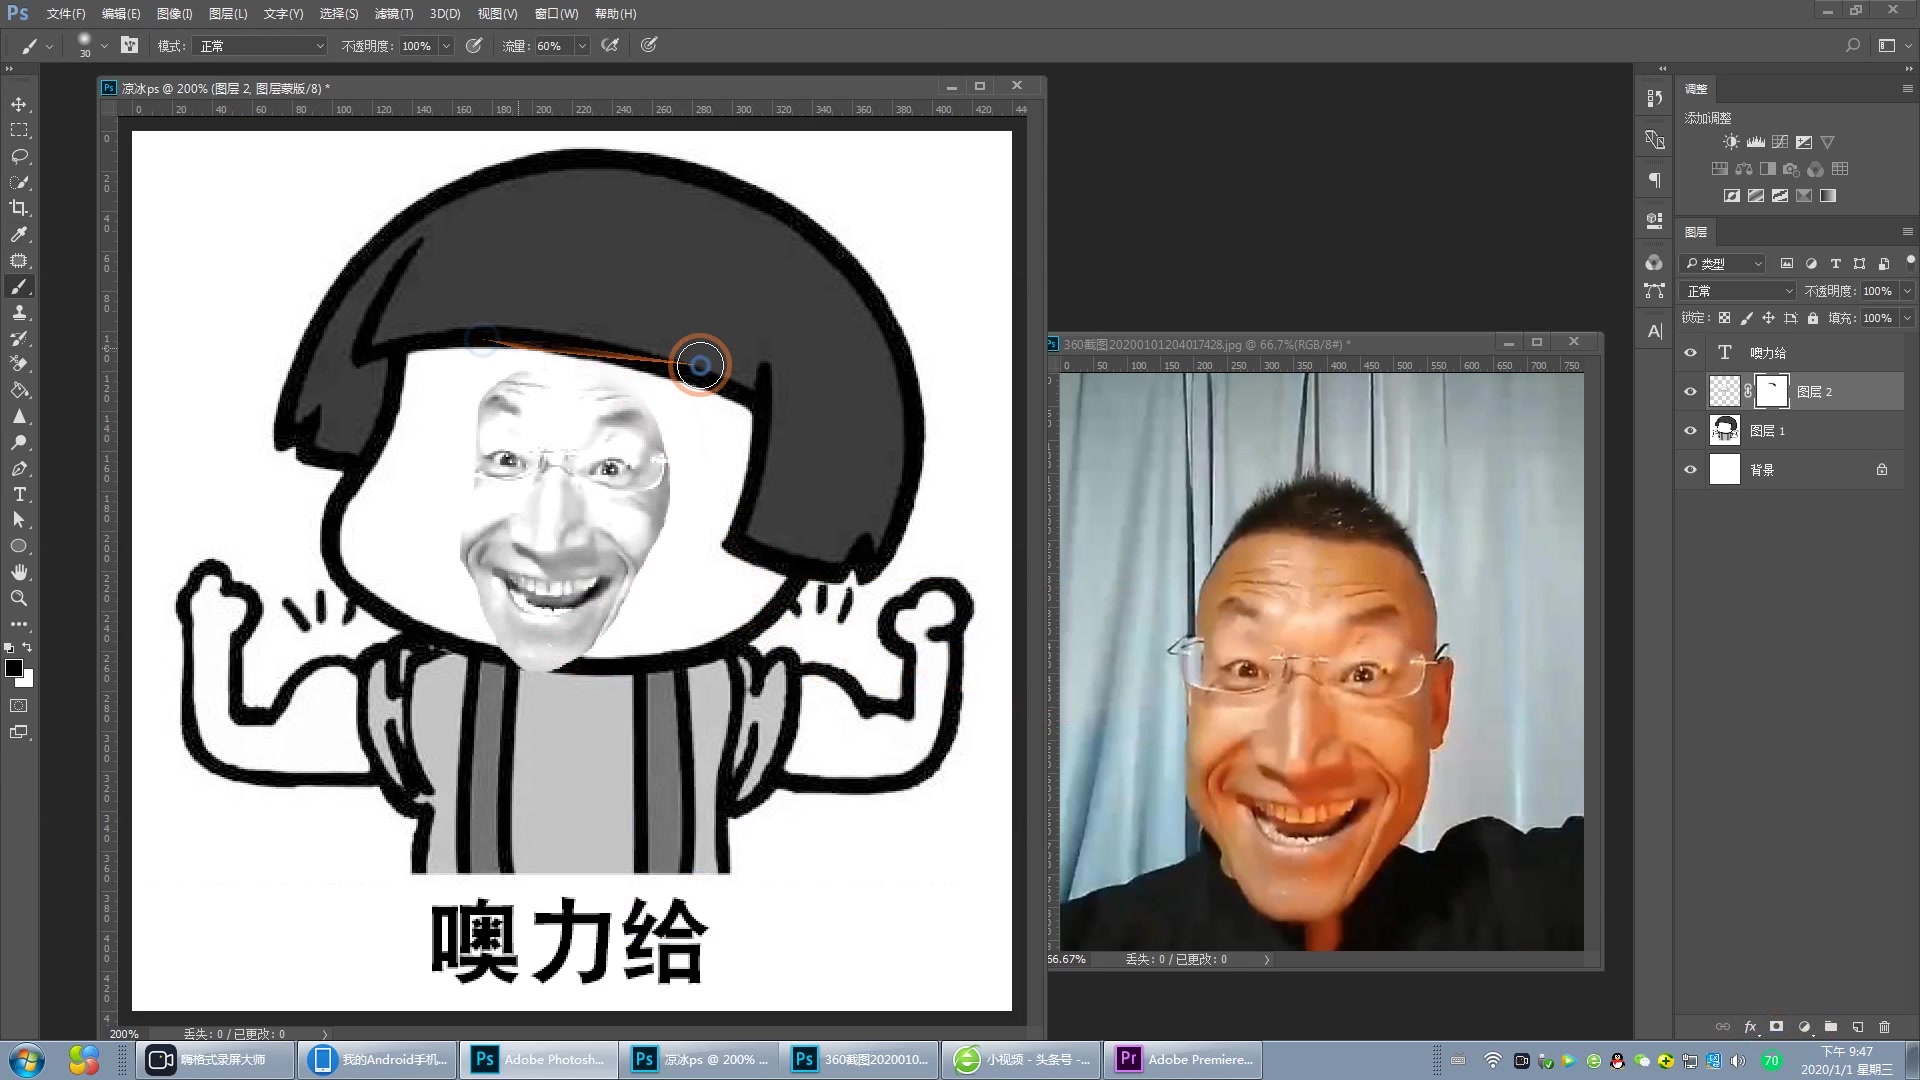Open the foreground color swatch
The width and height of the screenshot is (1920, 1080).
[14, 668]
